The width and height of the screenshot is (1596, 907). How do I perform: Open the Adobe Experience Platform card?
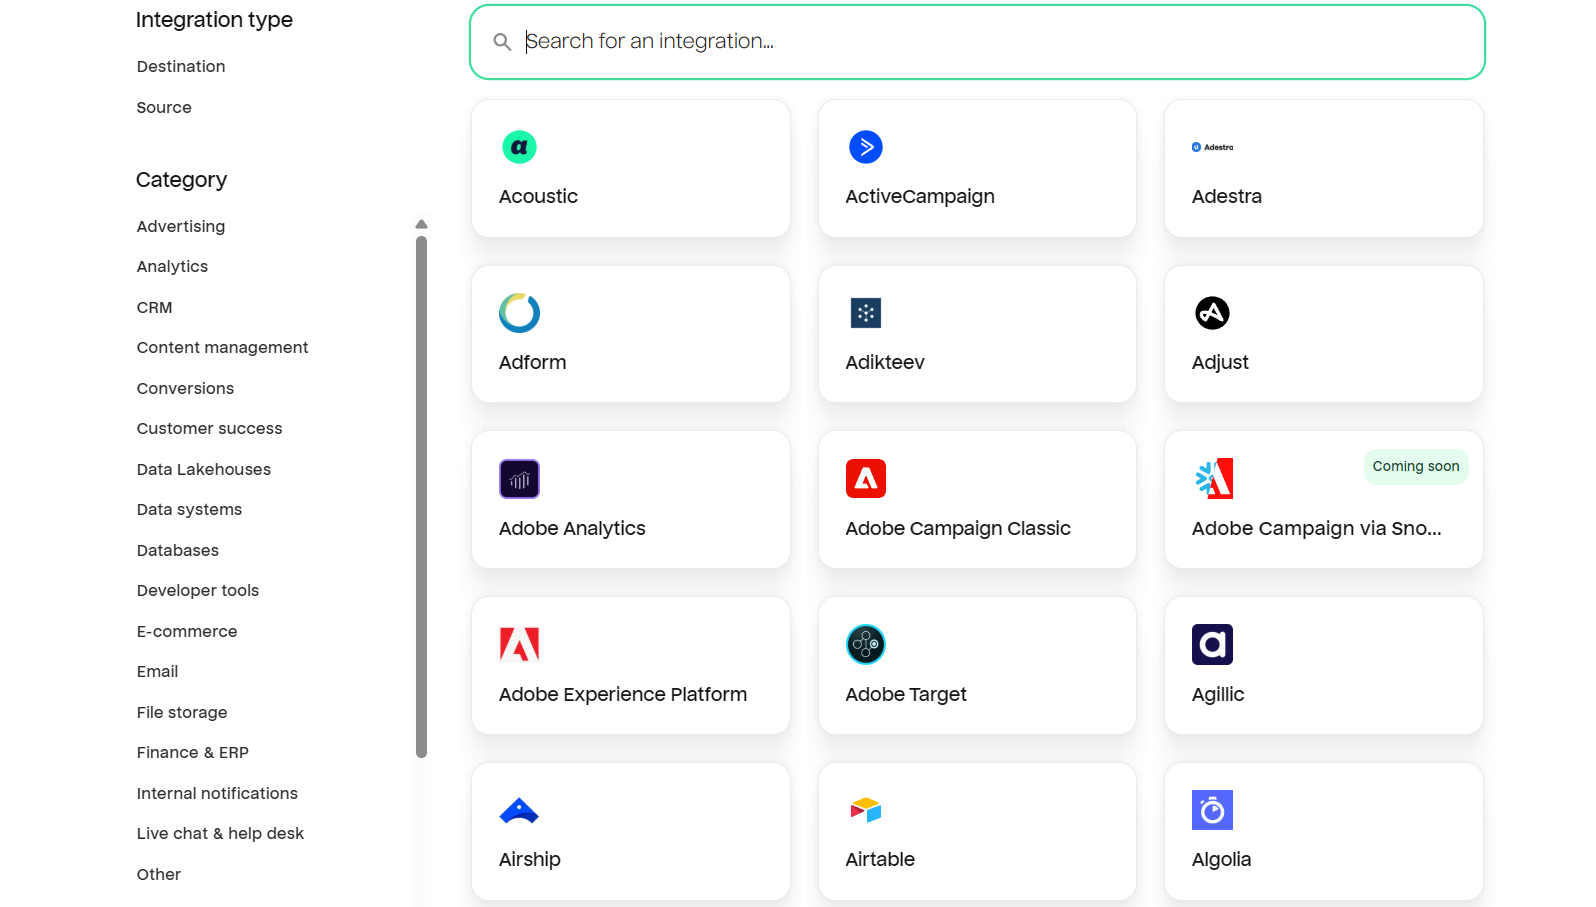[631, 666]
